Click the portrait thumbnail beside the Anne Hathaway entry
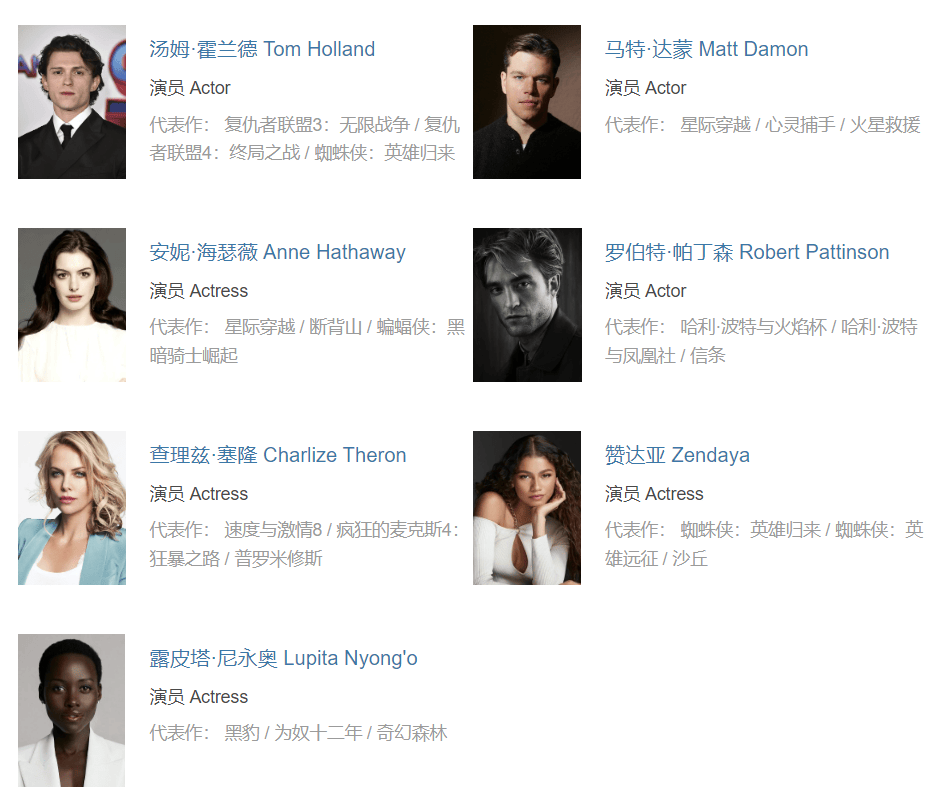934x793 pixels. [72, 305]
